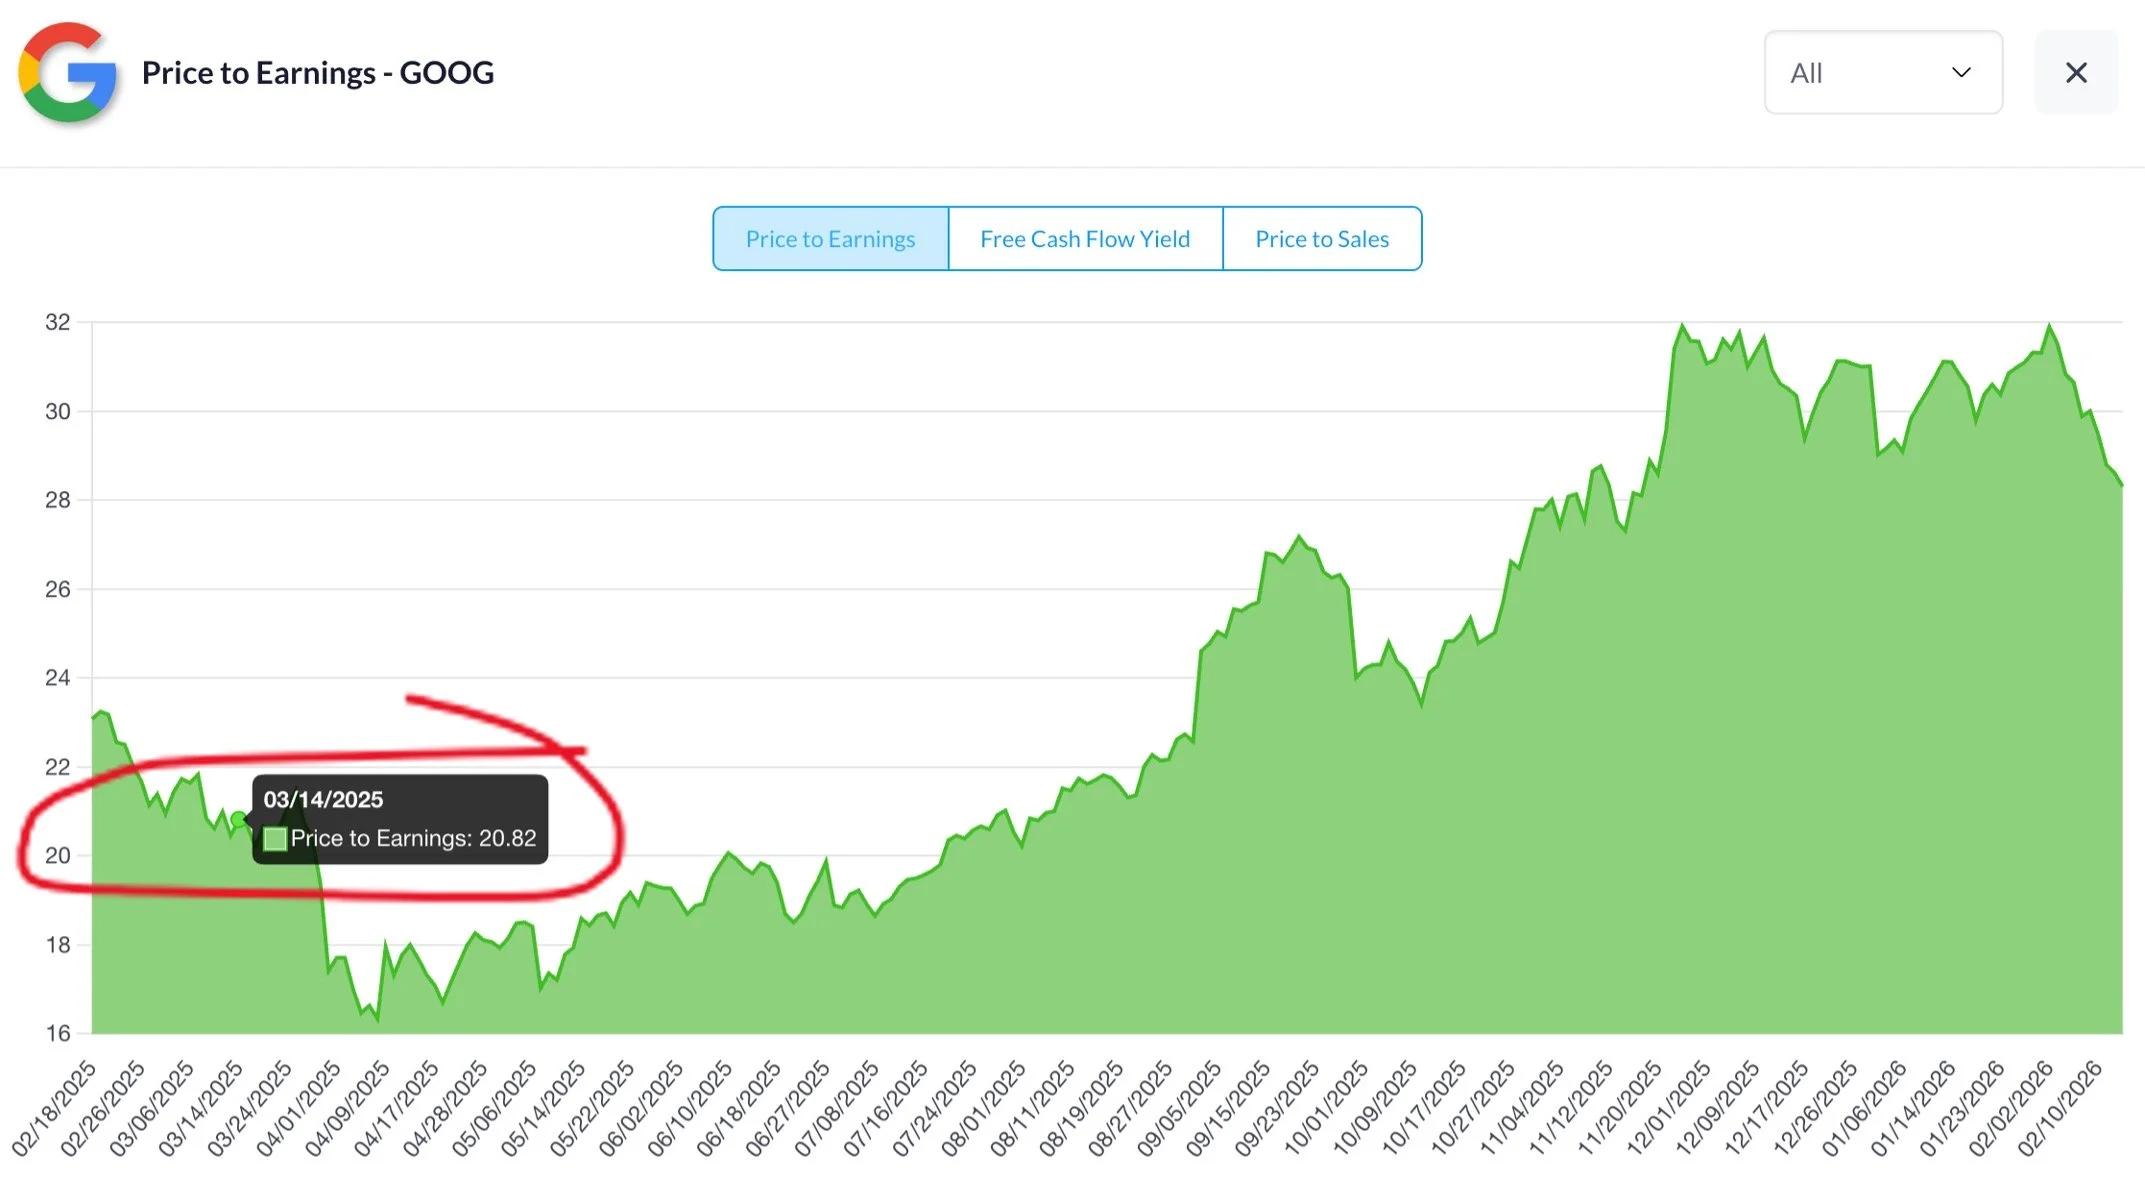Switch to Free Cash Flow Yield tab
This screenshot has height=1187, width=2145.
(x=1084, y=239)
